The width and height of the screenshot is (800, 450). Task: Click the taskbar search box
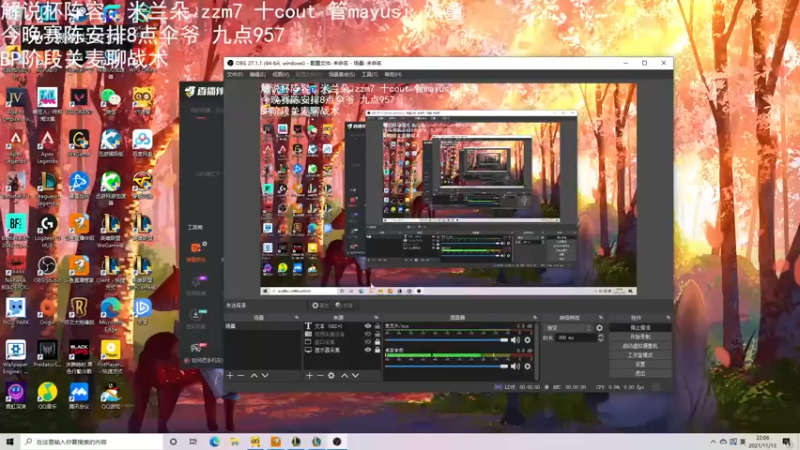(x=92, y=442)
